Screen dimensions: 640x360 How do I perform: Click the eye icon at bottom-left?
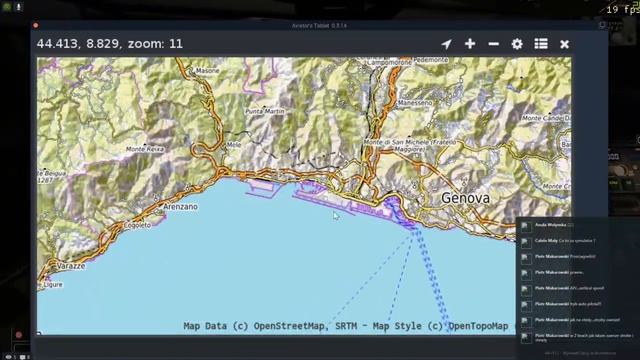[8, 357]
